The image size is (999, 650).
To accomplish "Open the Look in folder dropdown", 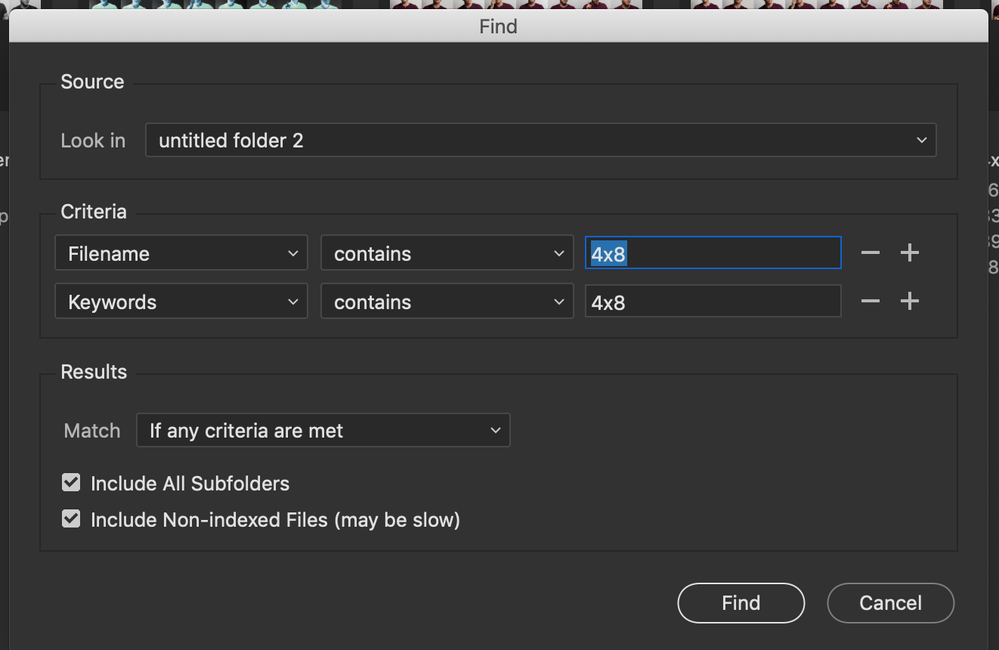I will tap(540, 141).
